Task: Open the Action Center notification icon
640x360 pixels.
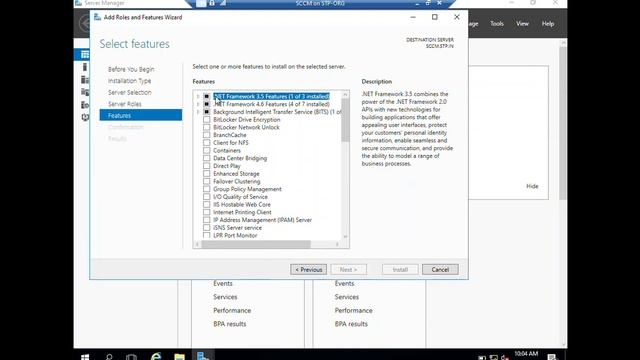Action: pyautogui.click(x=551, y=357)
